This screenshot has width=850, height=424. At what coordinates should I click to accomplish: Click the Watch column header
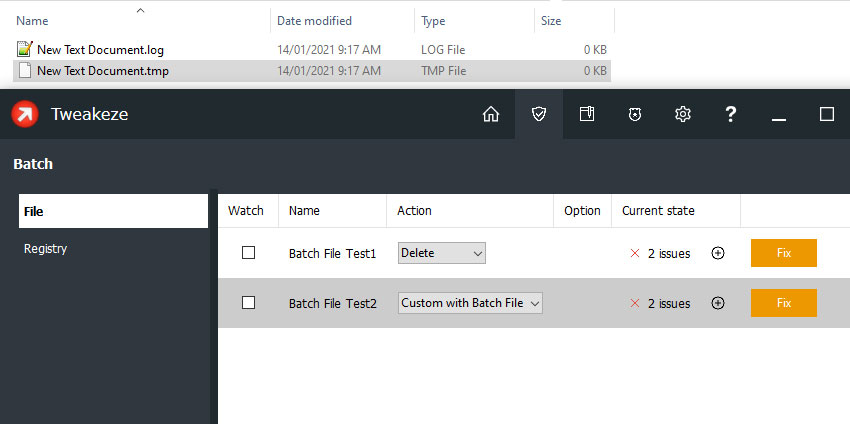[x=246, y=210]
